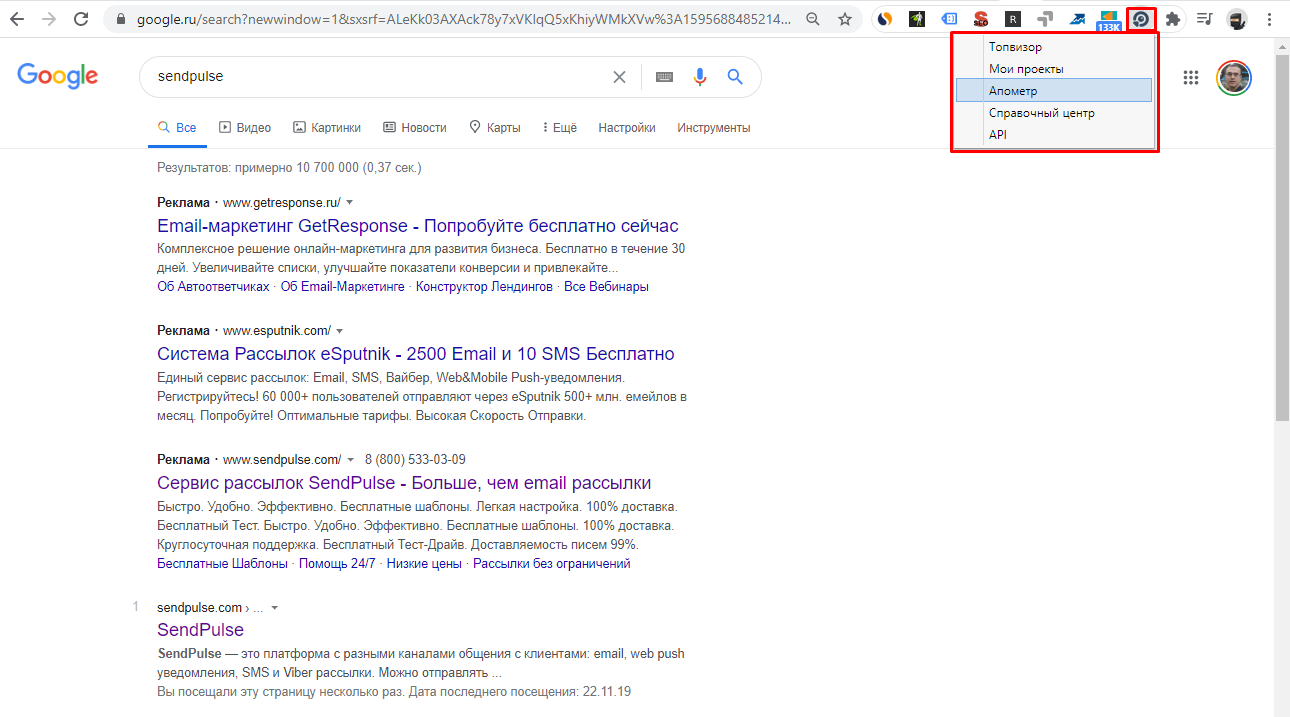Open the black R extension icon
Image resolution: width=1290 pixels, height=717 pixels.
pyautogui.click(x=1013, y=19)
